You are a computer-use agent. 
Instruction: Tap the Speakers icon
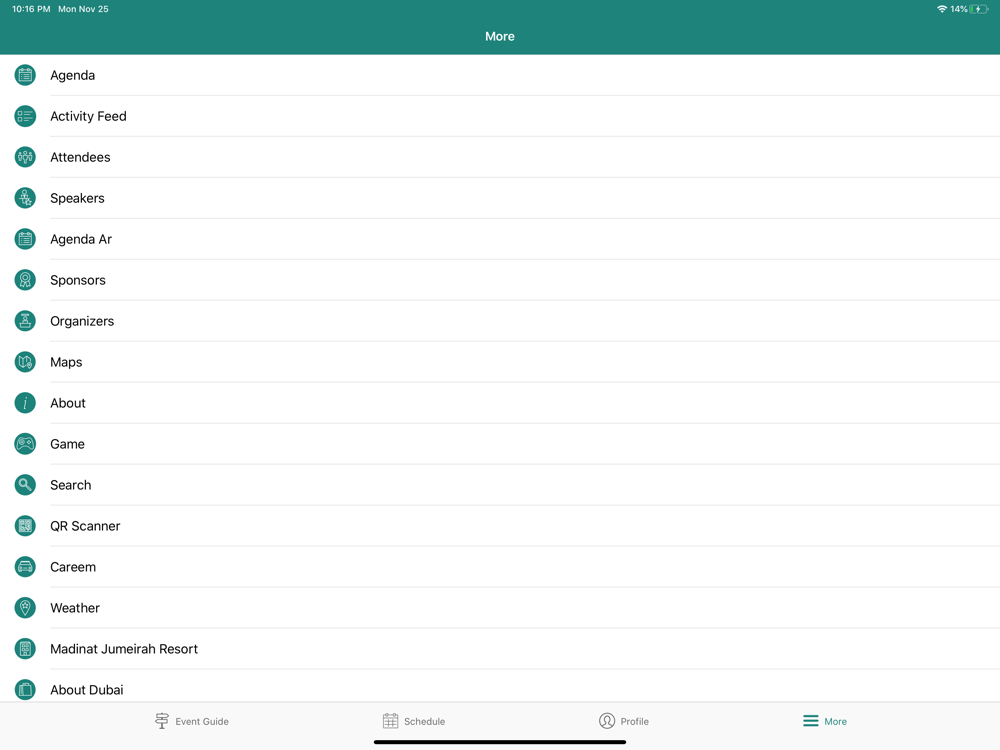point(25,198)
